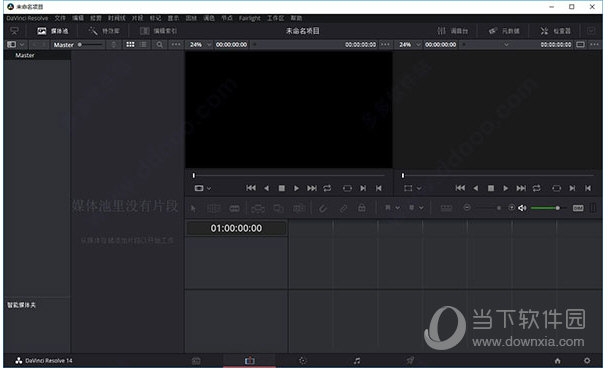Mute audio with the speaker icon

[522, 208]
